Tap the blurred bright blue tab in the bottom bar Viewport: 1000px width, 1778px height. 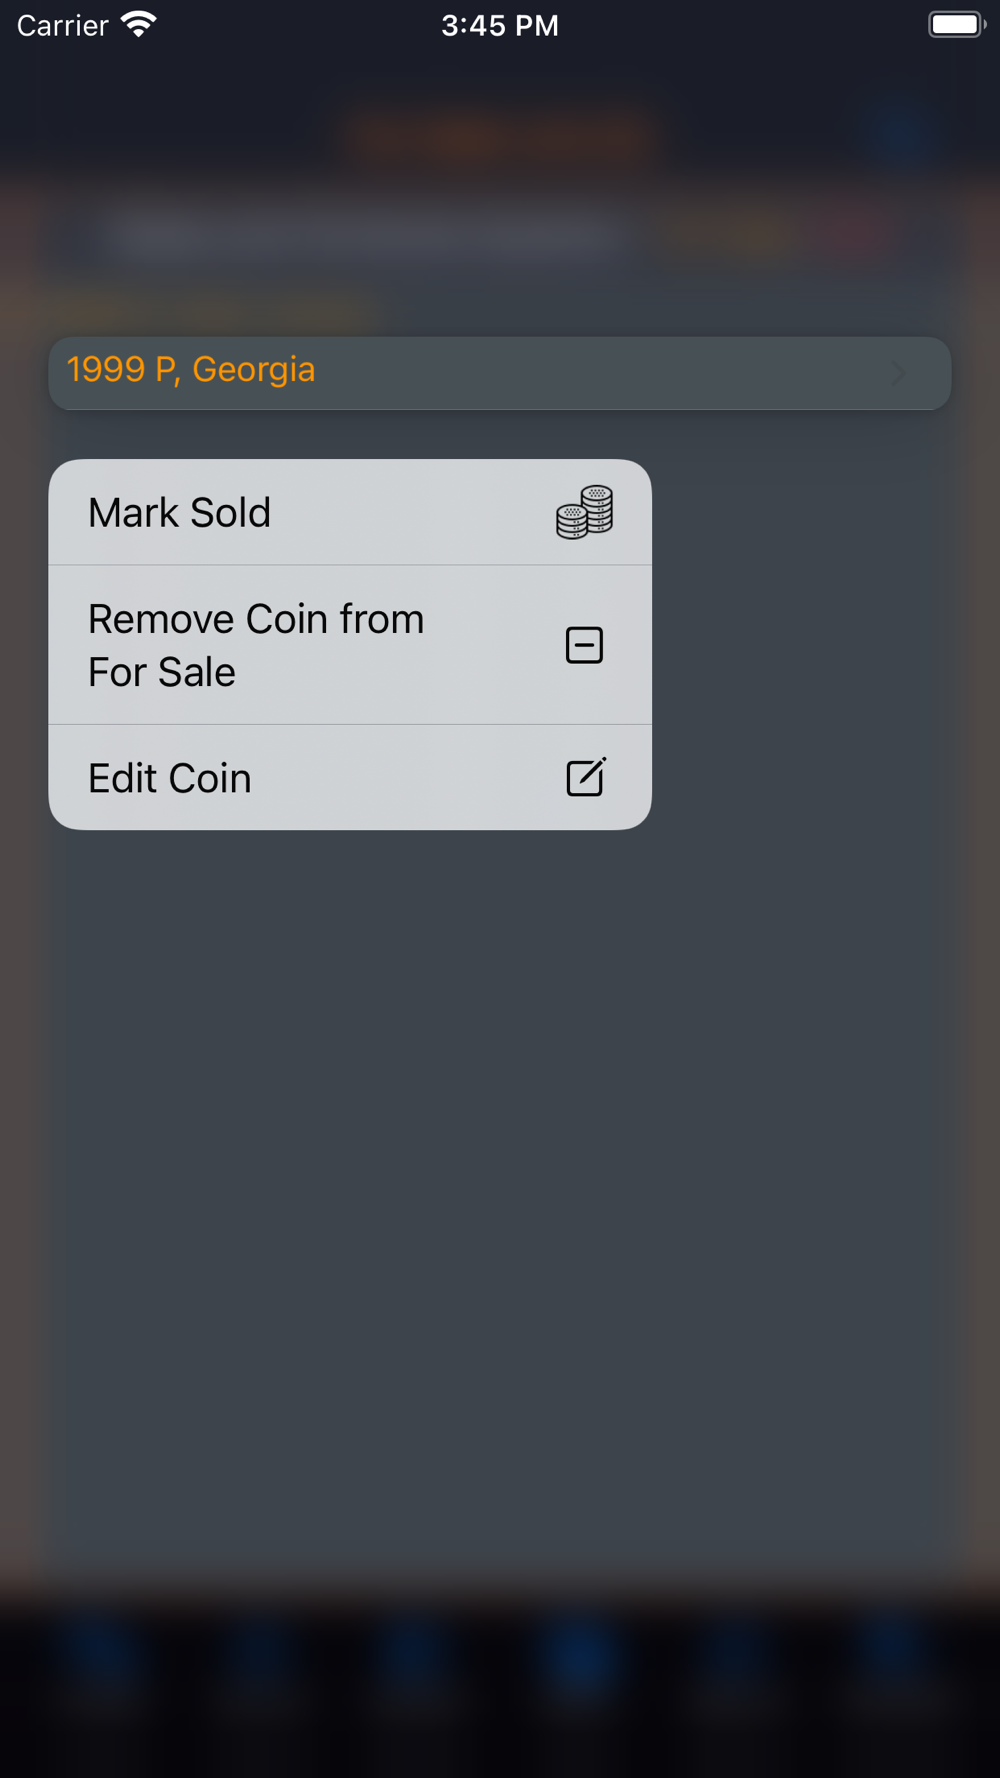click(582, 1657)
